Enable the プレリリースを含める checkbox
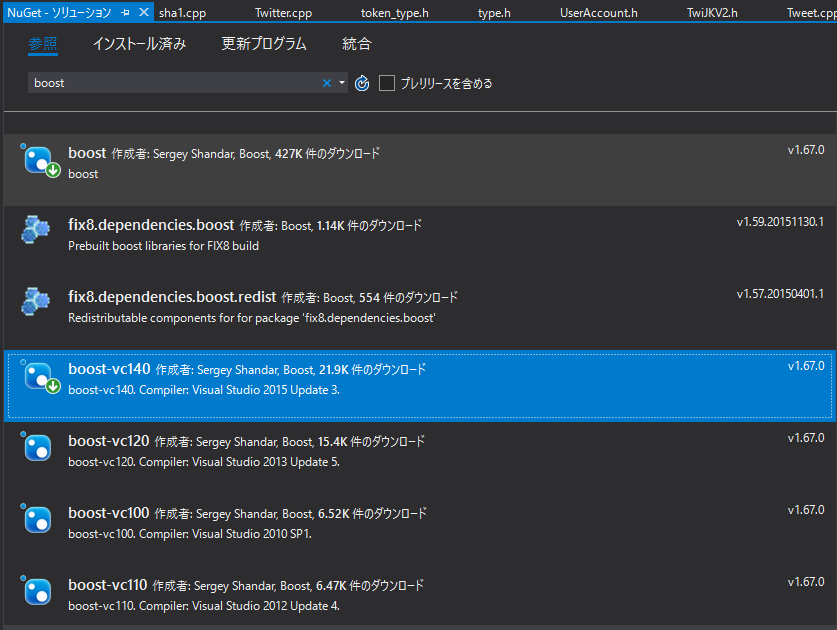Screen dimensions: 837x630 click(x=387, y=83)
